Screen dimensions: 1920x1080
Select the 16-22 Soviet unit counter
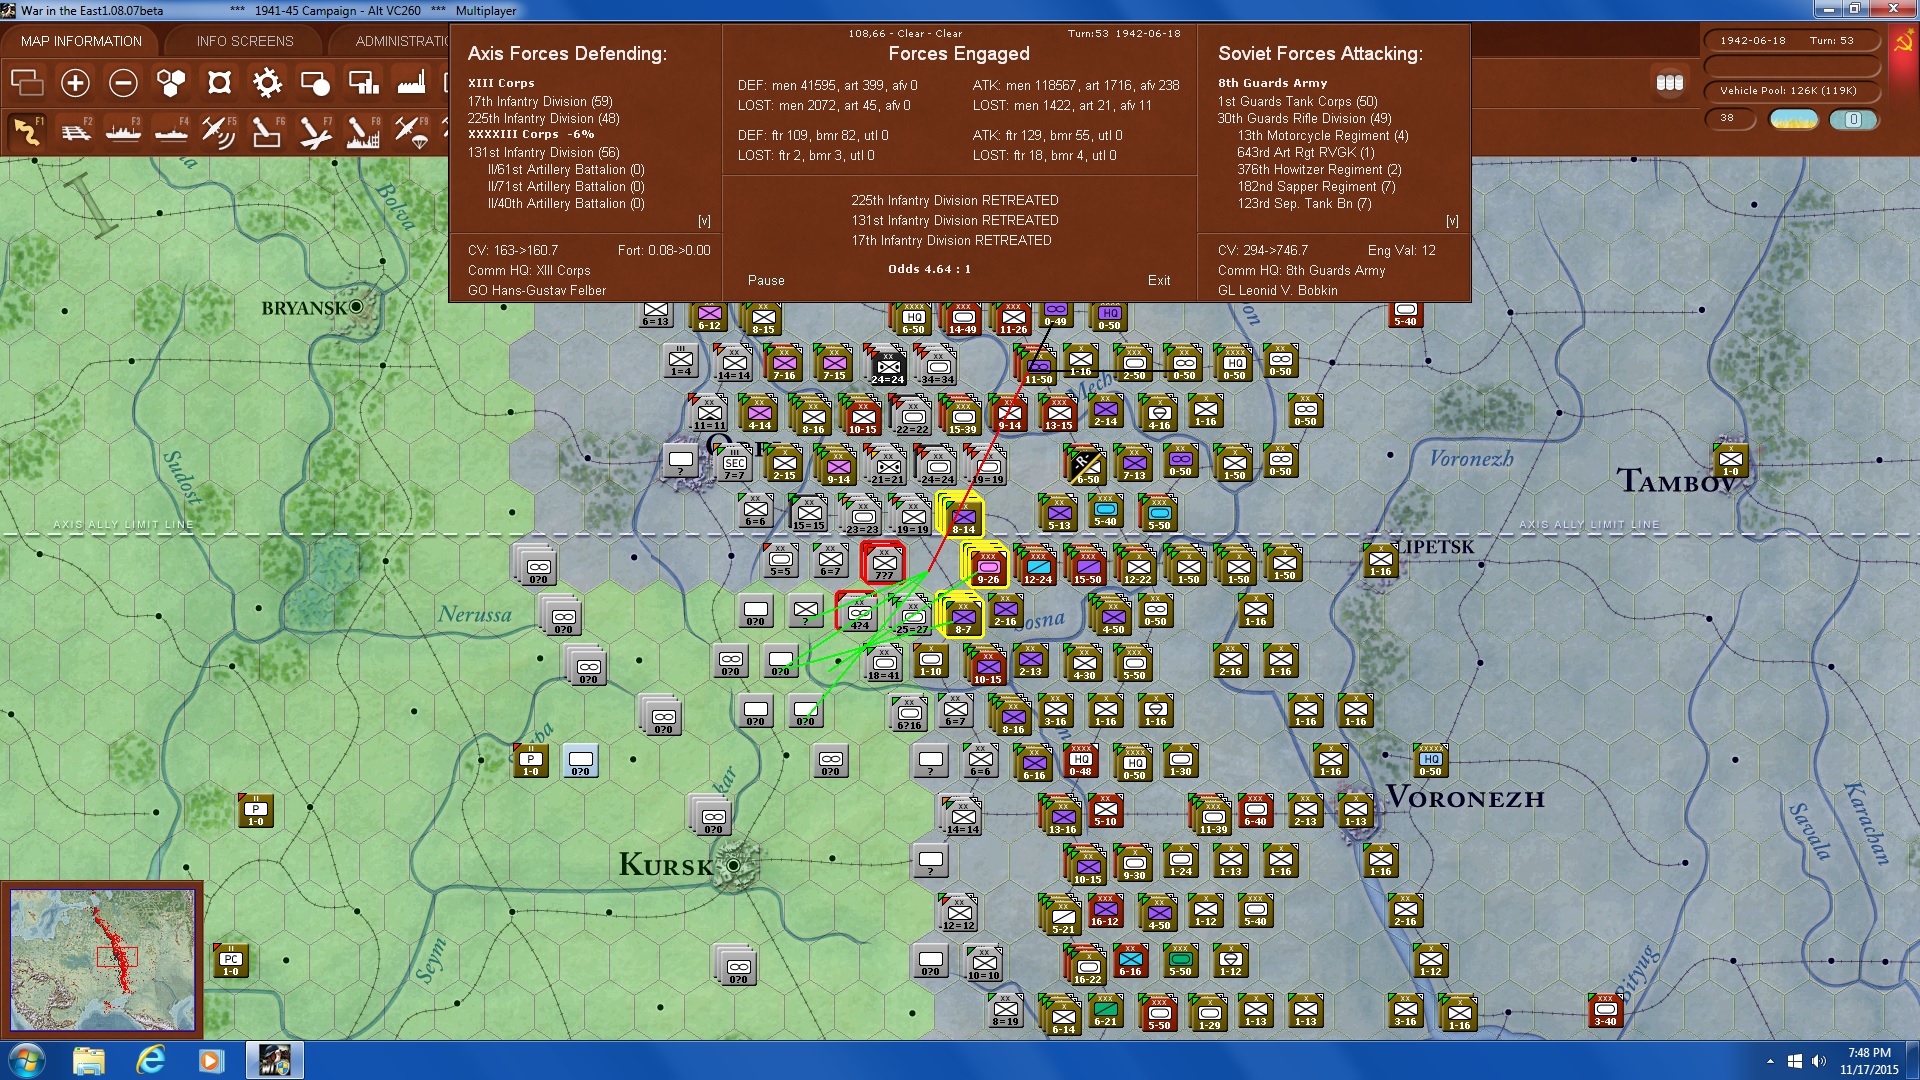[x=1088, y=966]
